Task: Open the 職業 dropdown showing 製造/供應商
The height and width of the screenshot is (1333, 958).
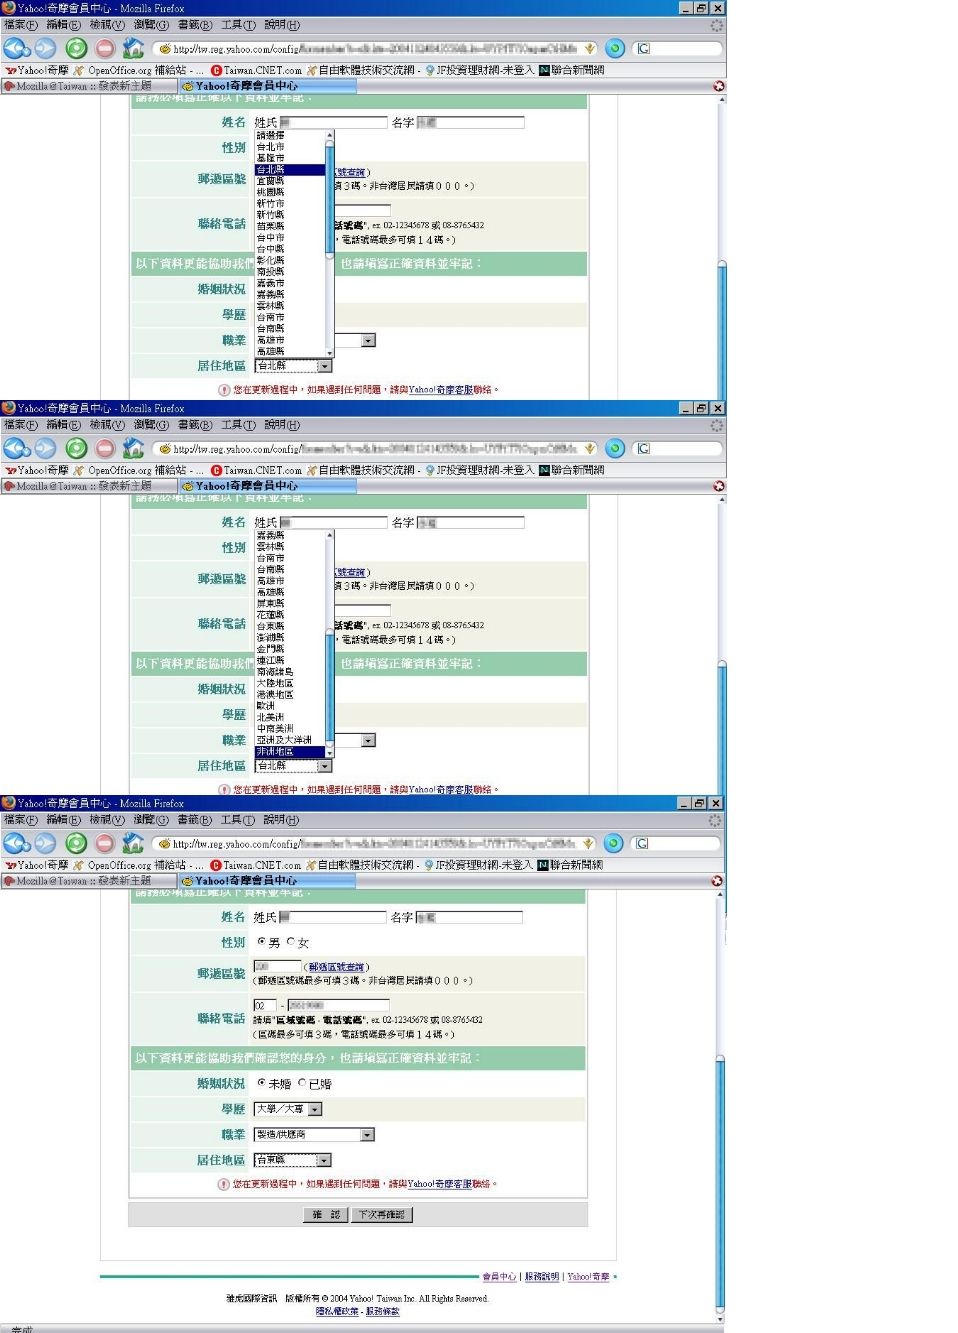Action: pyautogui.click(x=314, y=1135)
